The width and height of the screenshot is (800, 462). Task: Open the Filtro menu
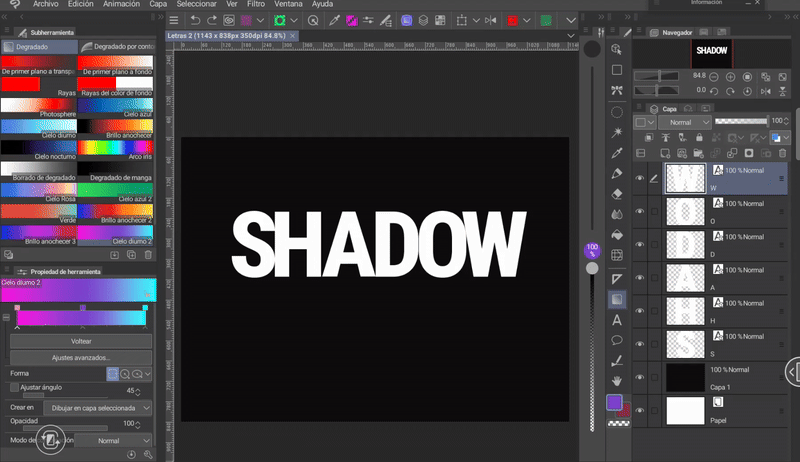click(x=254, y=5)
